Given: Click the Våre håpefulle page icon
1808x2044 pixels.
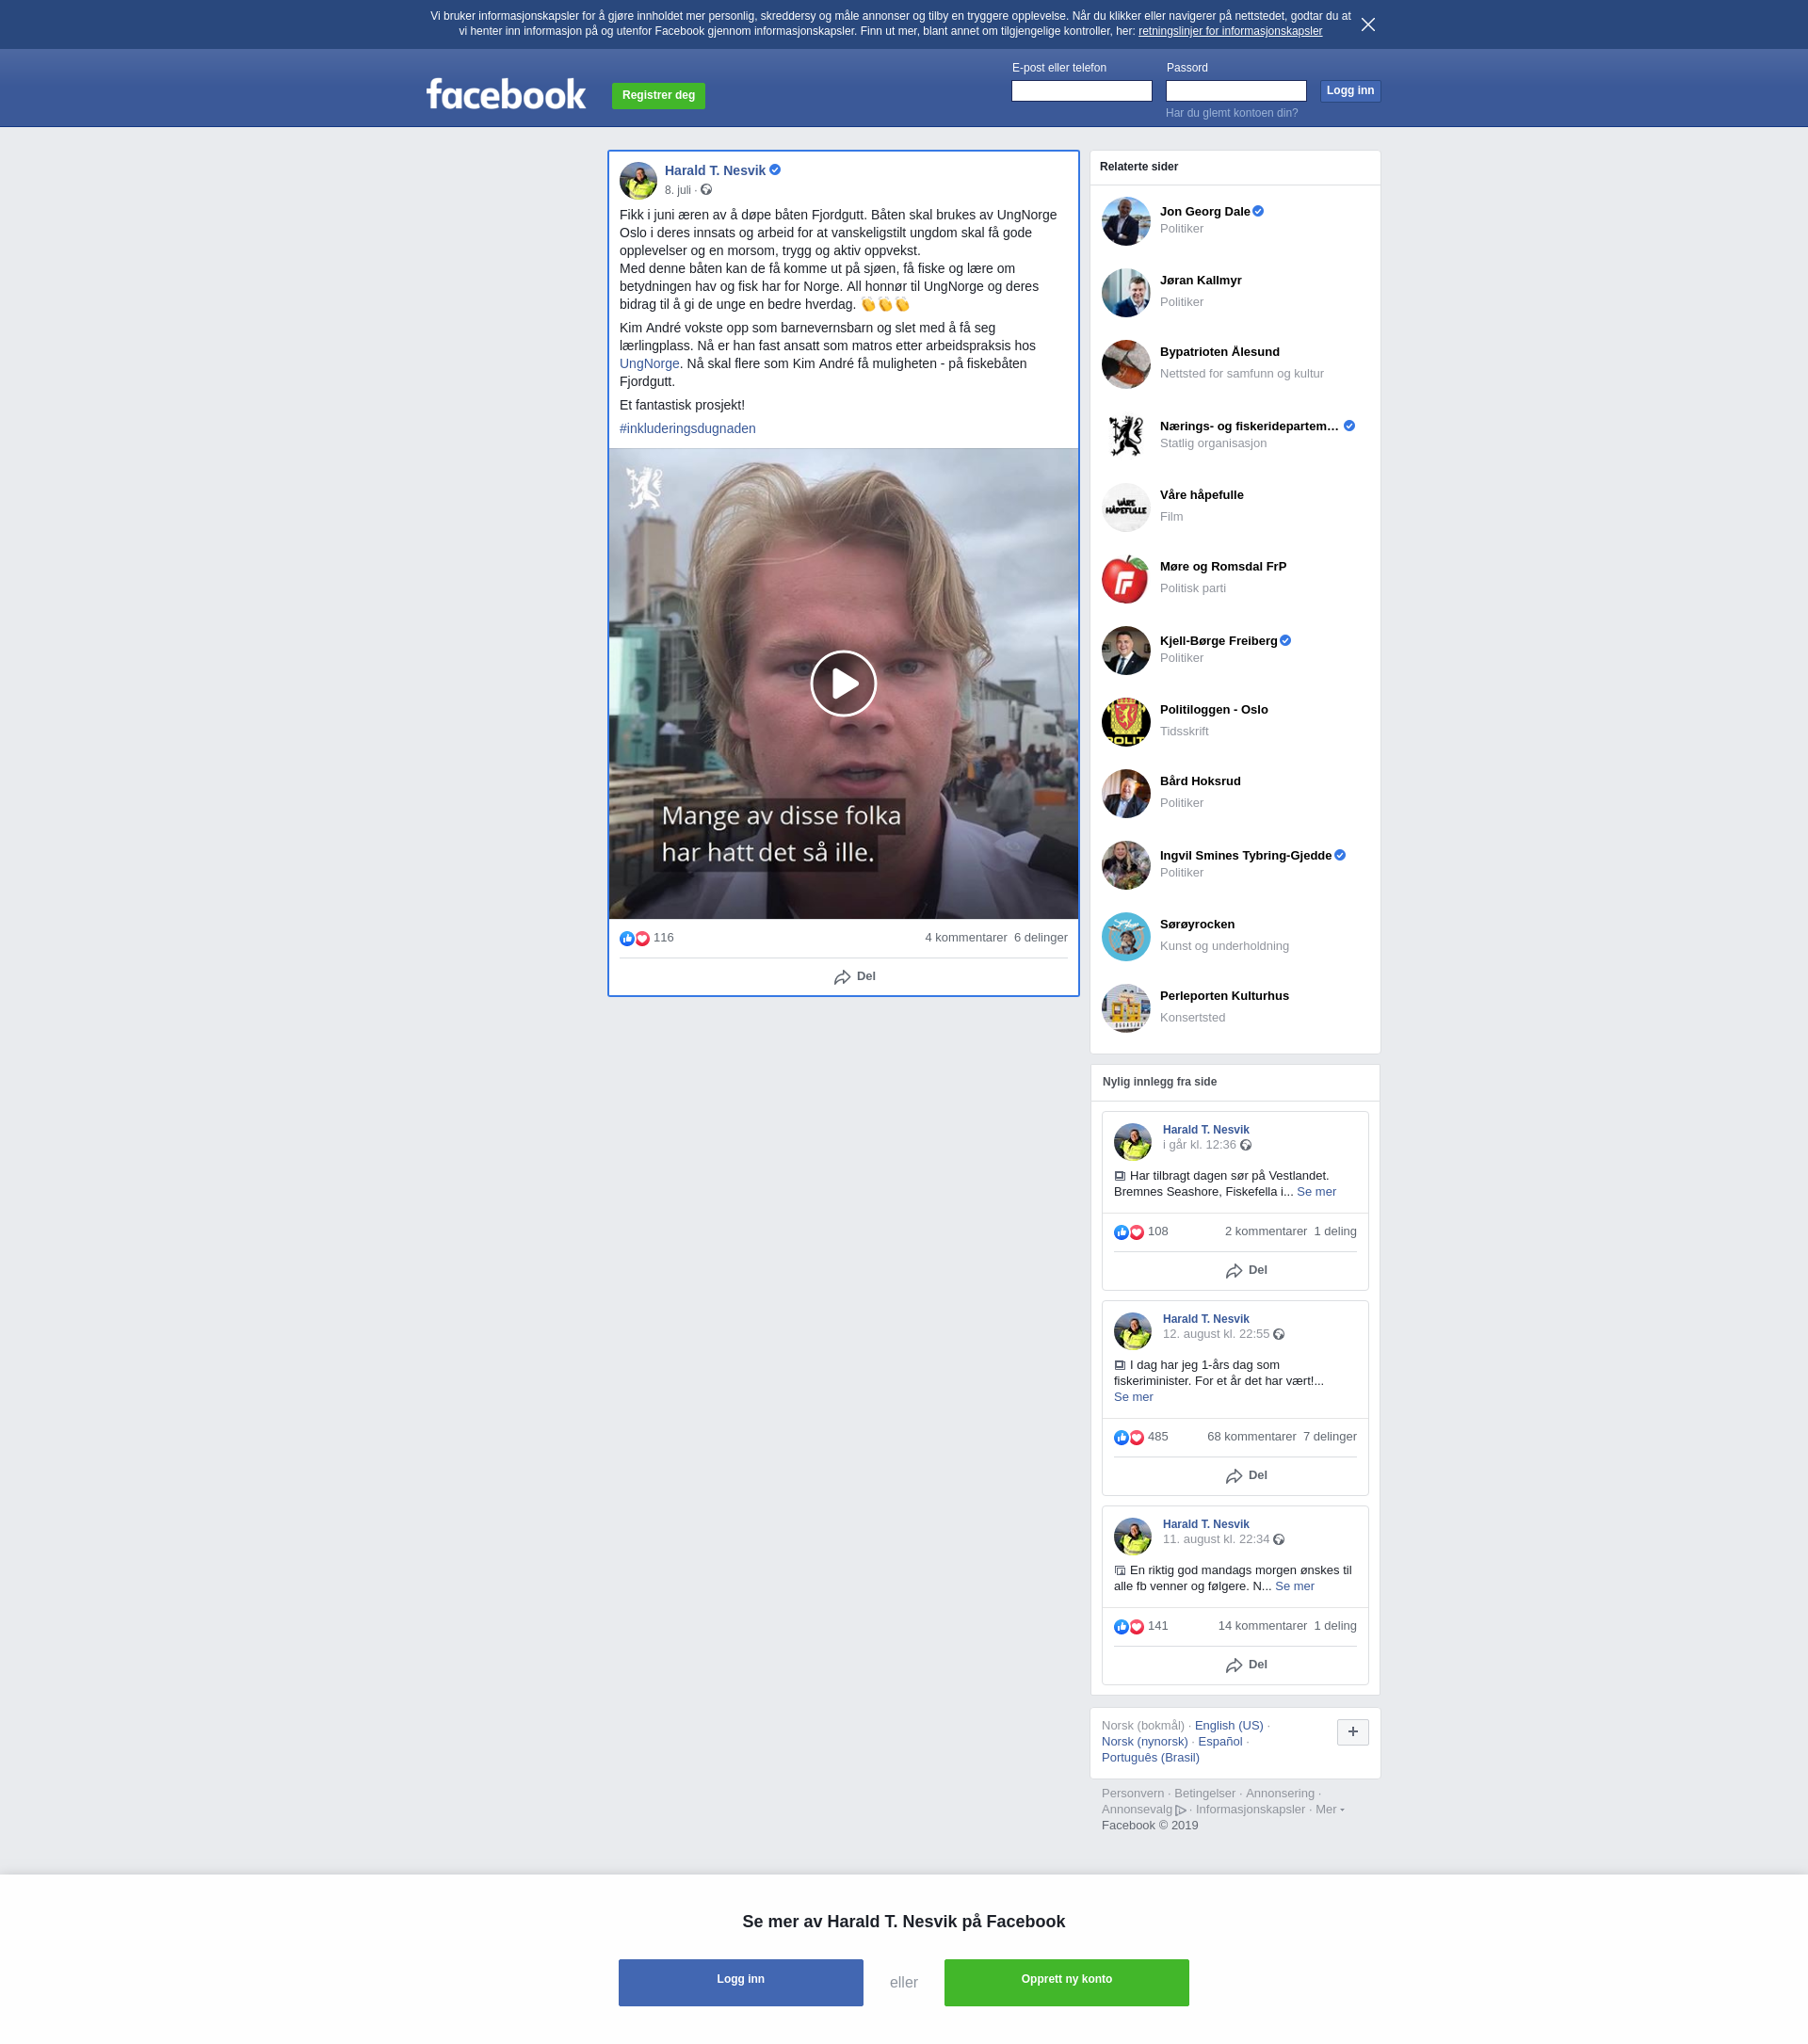Looking at the screenshot, I should [1125, 508].
